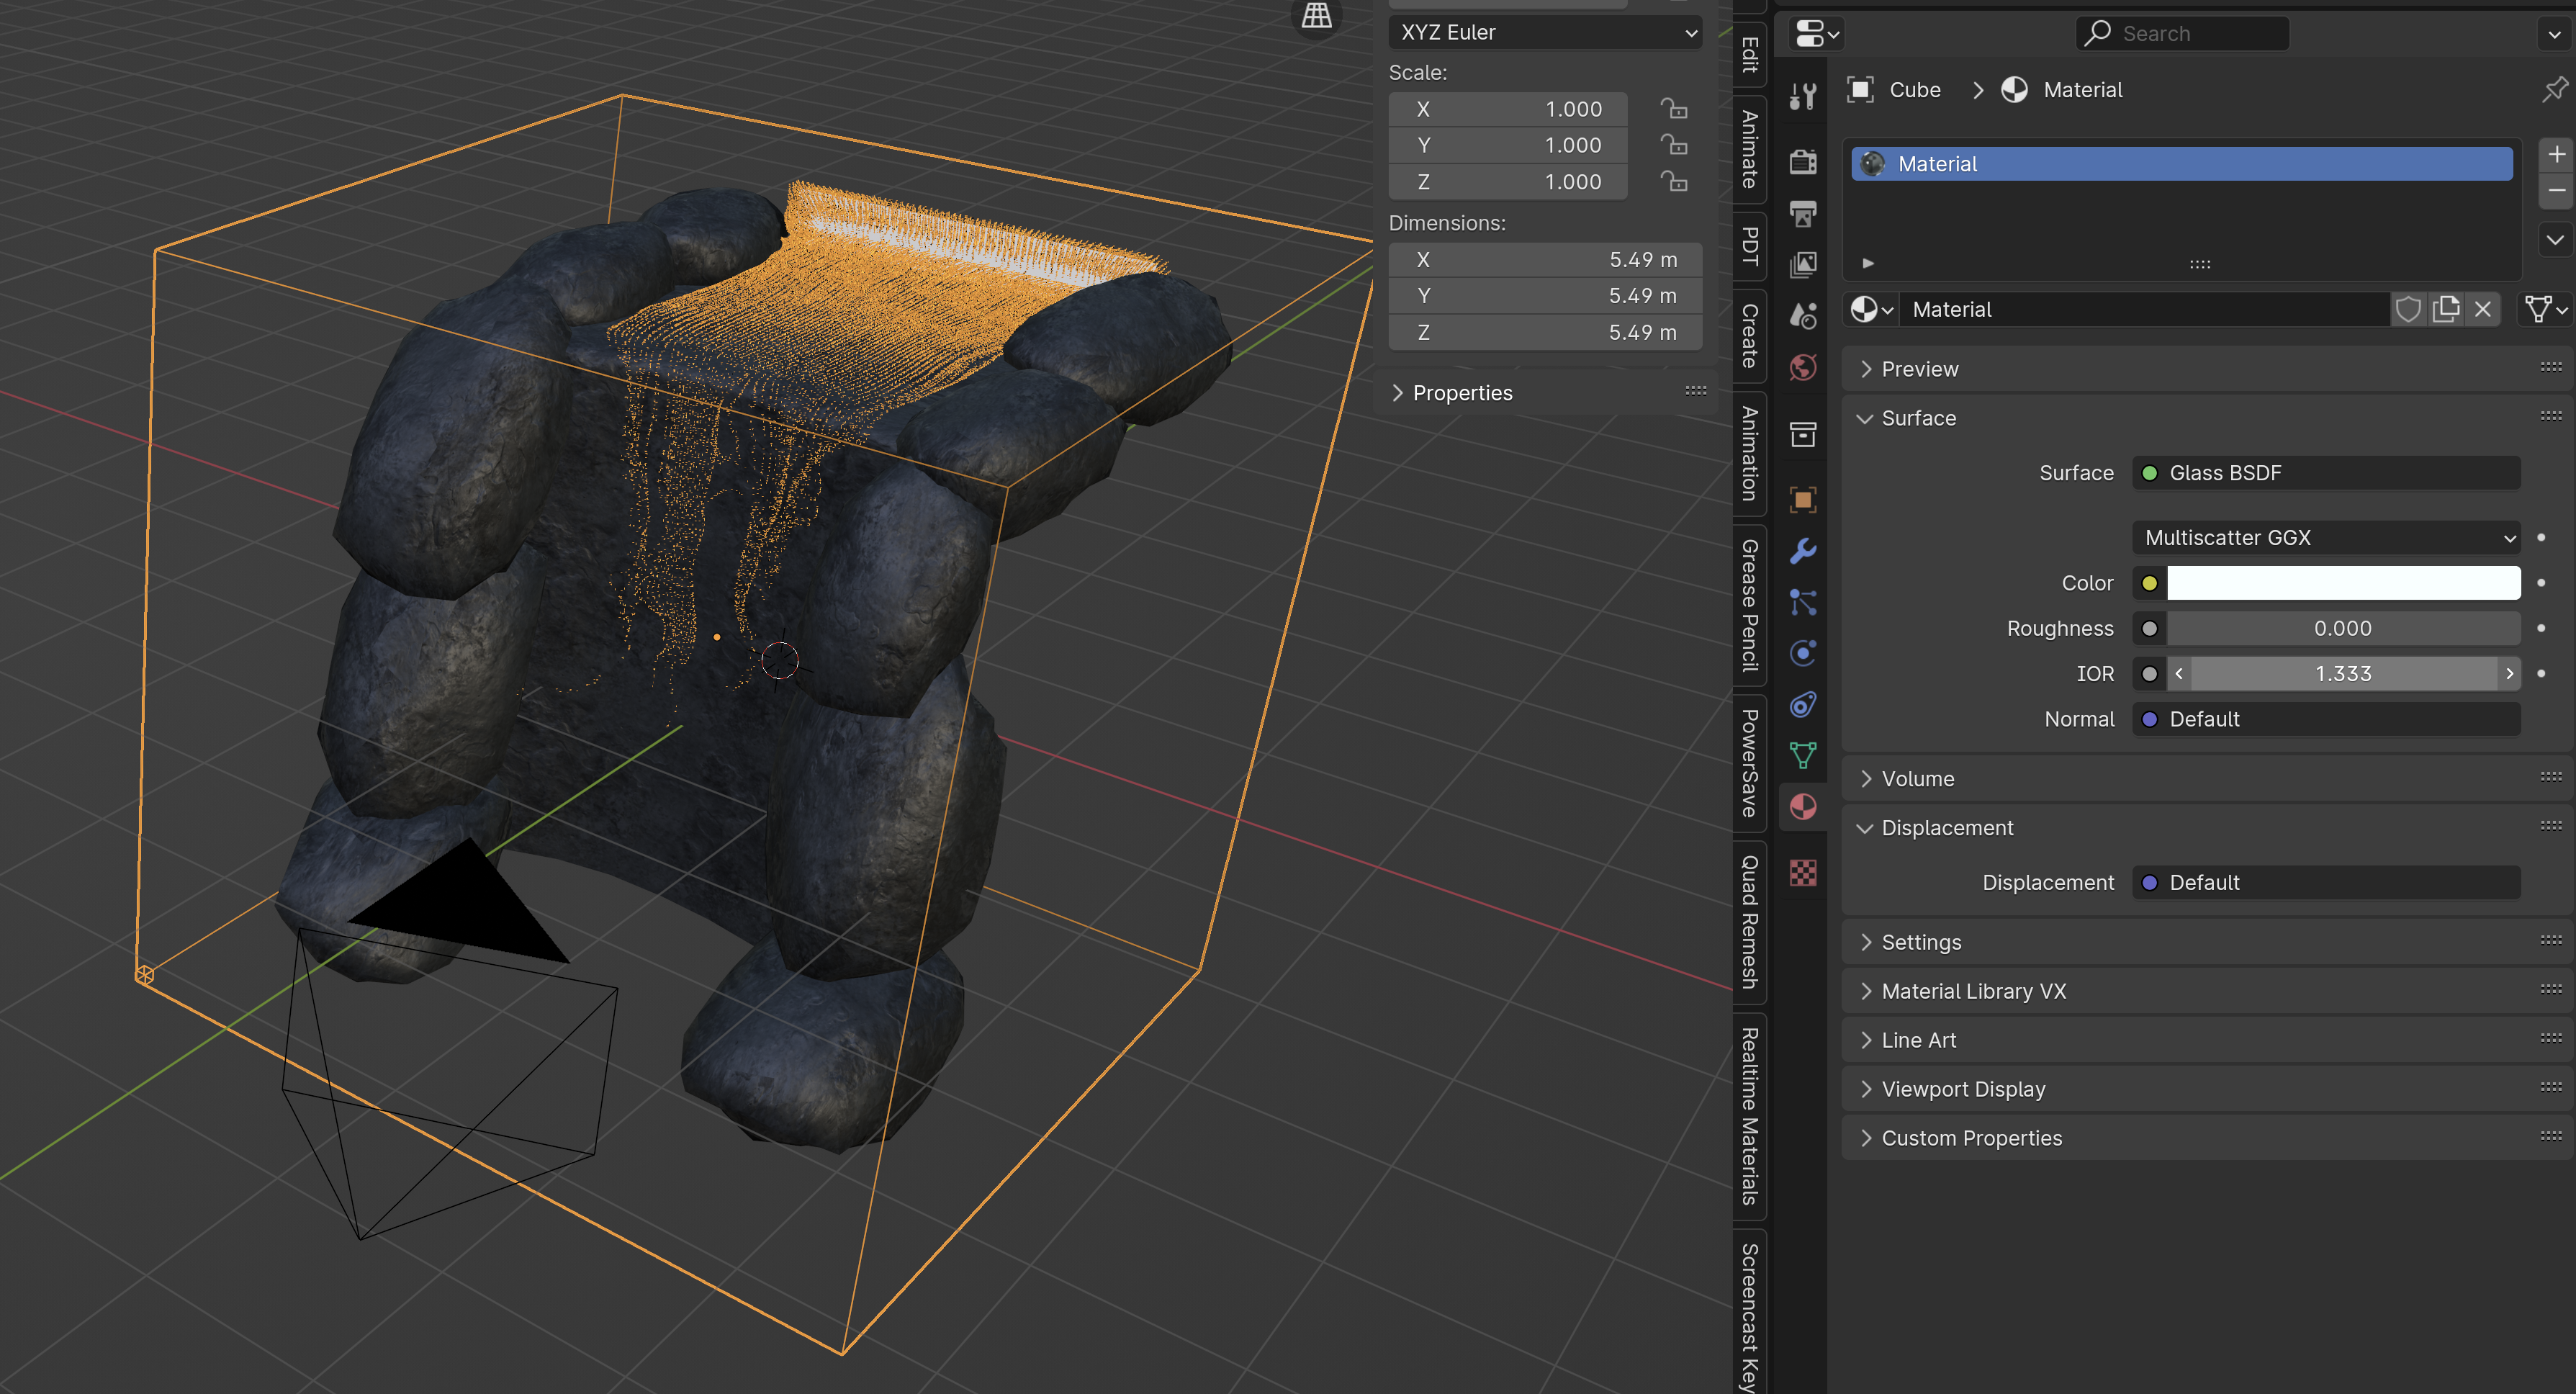The width and height of the screenshot is (2576, 1394).
Task: Open the Physics properties tab
Action: tap(1803, 653)
